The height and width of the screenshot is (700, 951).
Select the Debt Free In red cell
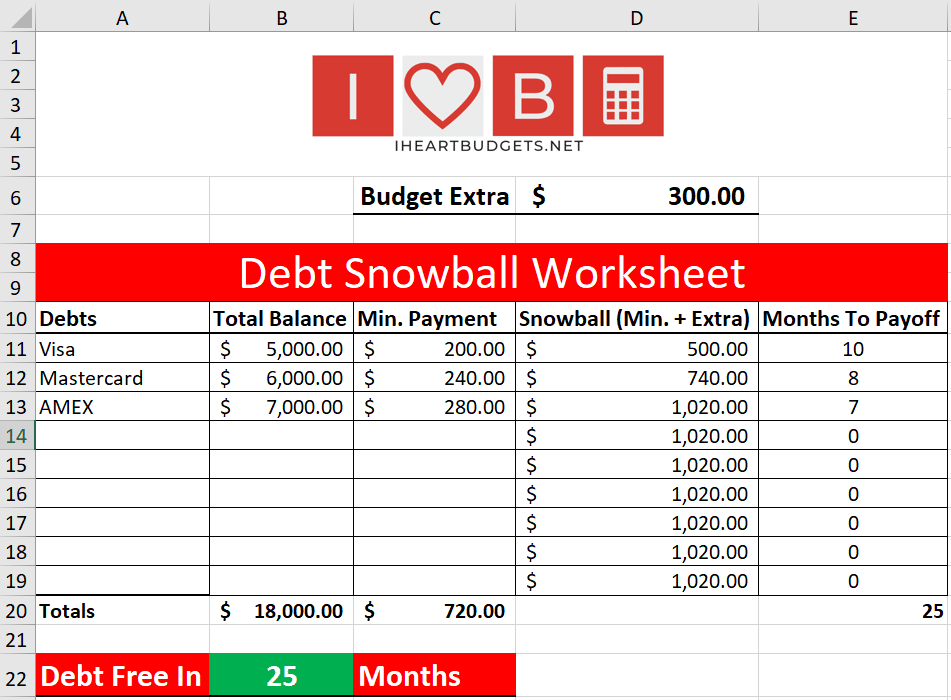coord(122,676)
